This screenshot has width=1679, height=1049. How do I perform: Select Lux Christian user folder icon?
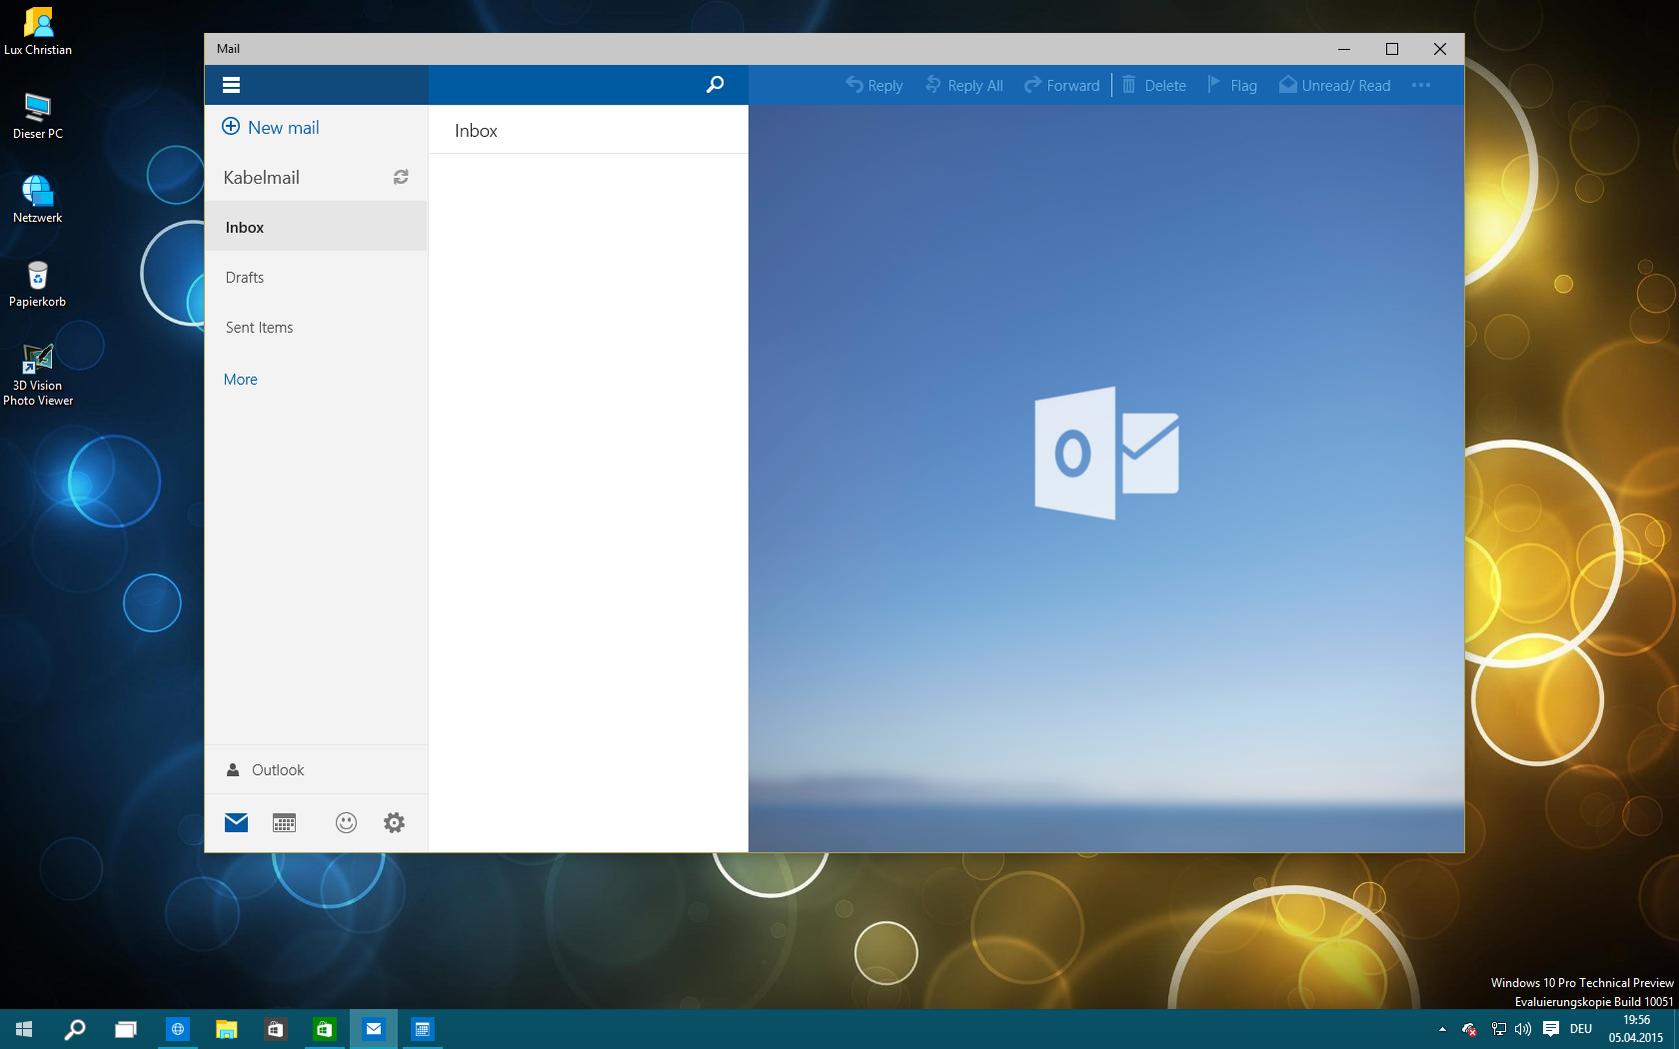(x=38, y=31)
